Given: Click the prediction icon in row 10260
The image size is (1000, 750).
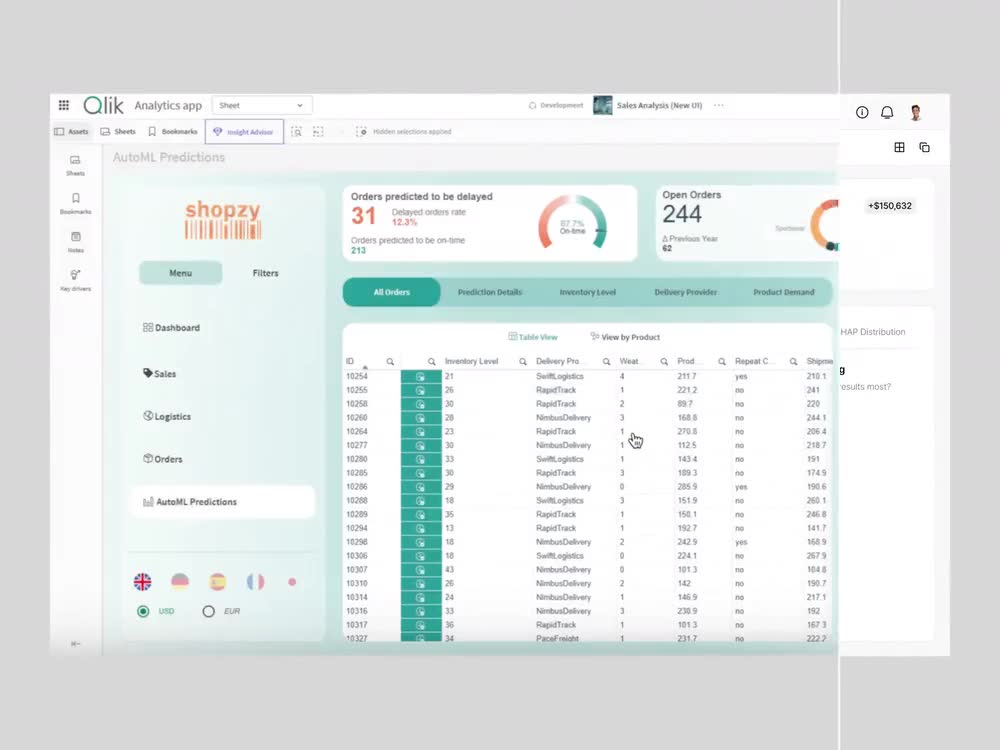Looking at the screenshot, I should click(421, 418).
